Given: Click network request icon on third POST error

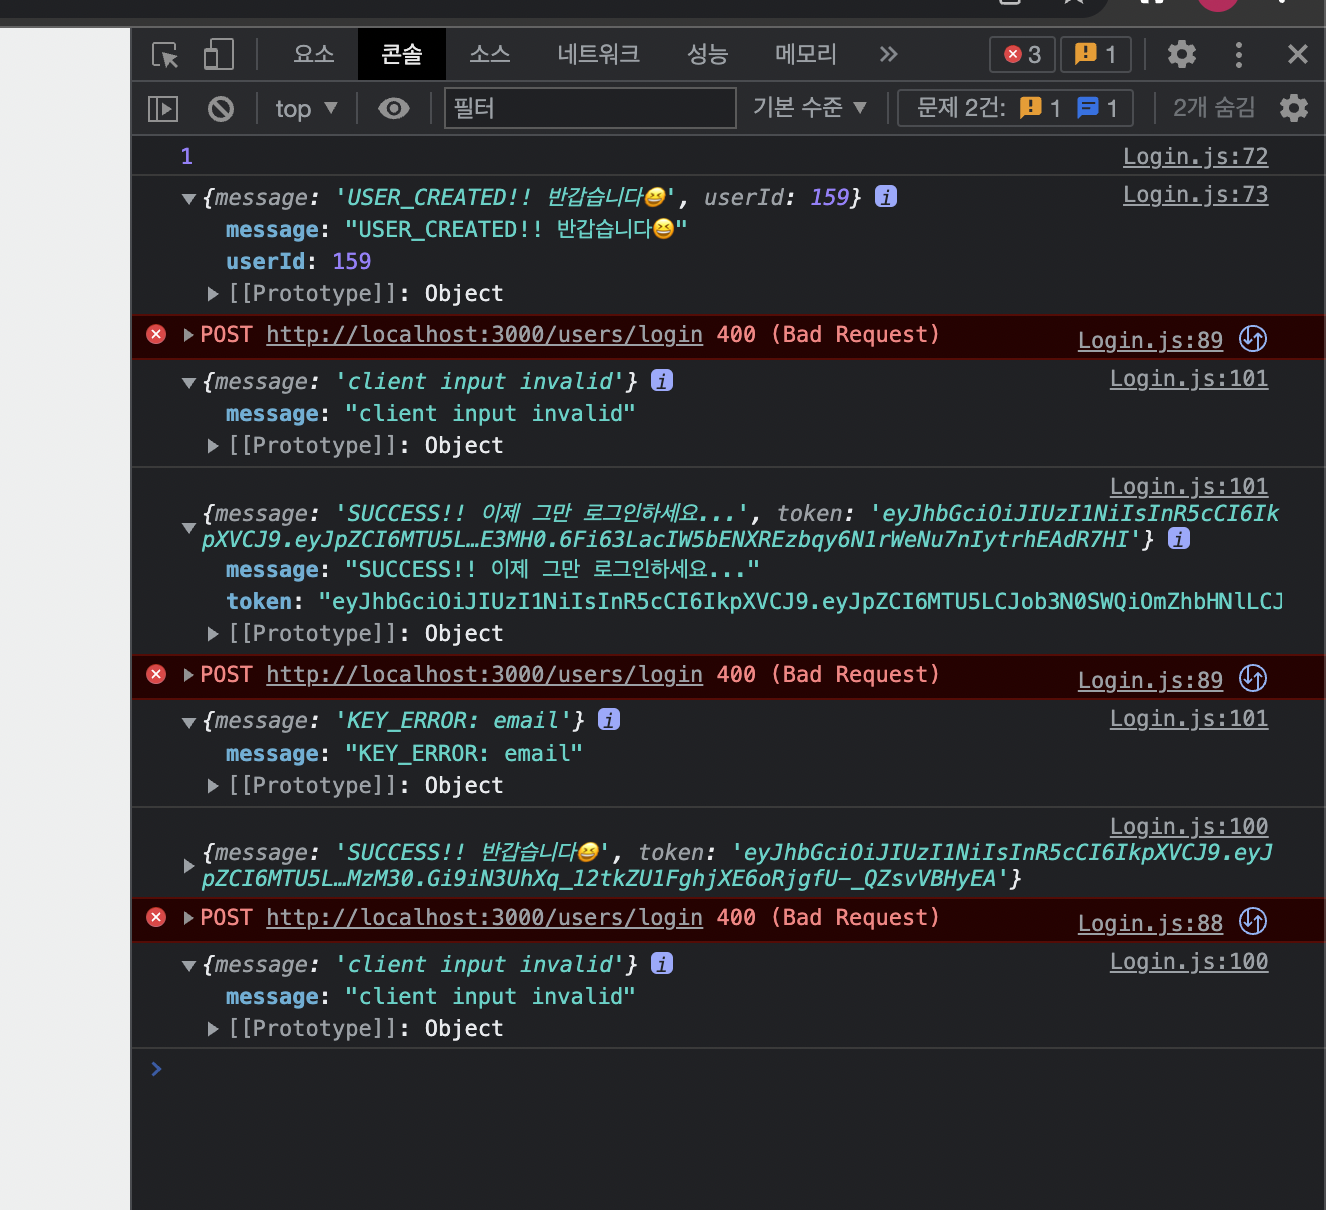Looking at the screenshot, I should [1253, 922].
